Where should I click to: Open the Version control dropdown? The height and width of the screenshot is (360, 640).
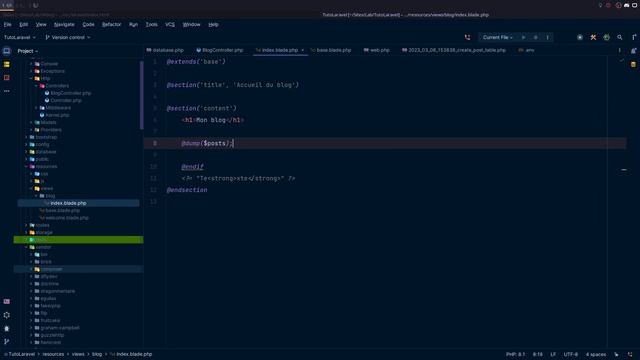click(68, 37)
